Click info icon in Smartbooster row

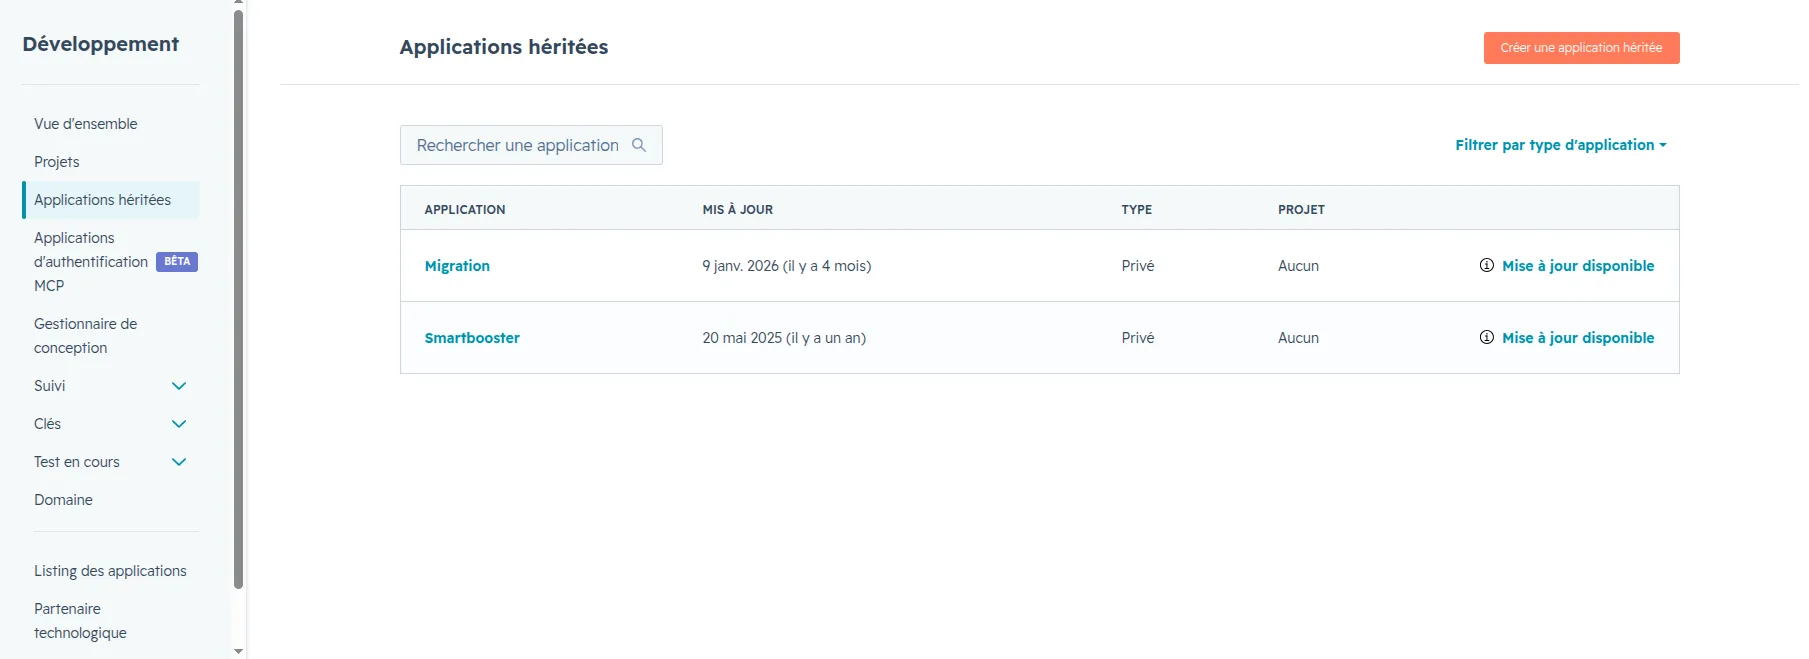click(x=1487, y=337)
